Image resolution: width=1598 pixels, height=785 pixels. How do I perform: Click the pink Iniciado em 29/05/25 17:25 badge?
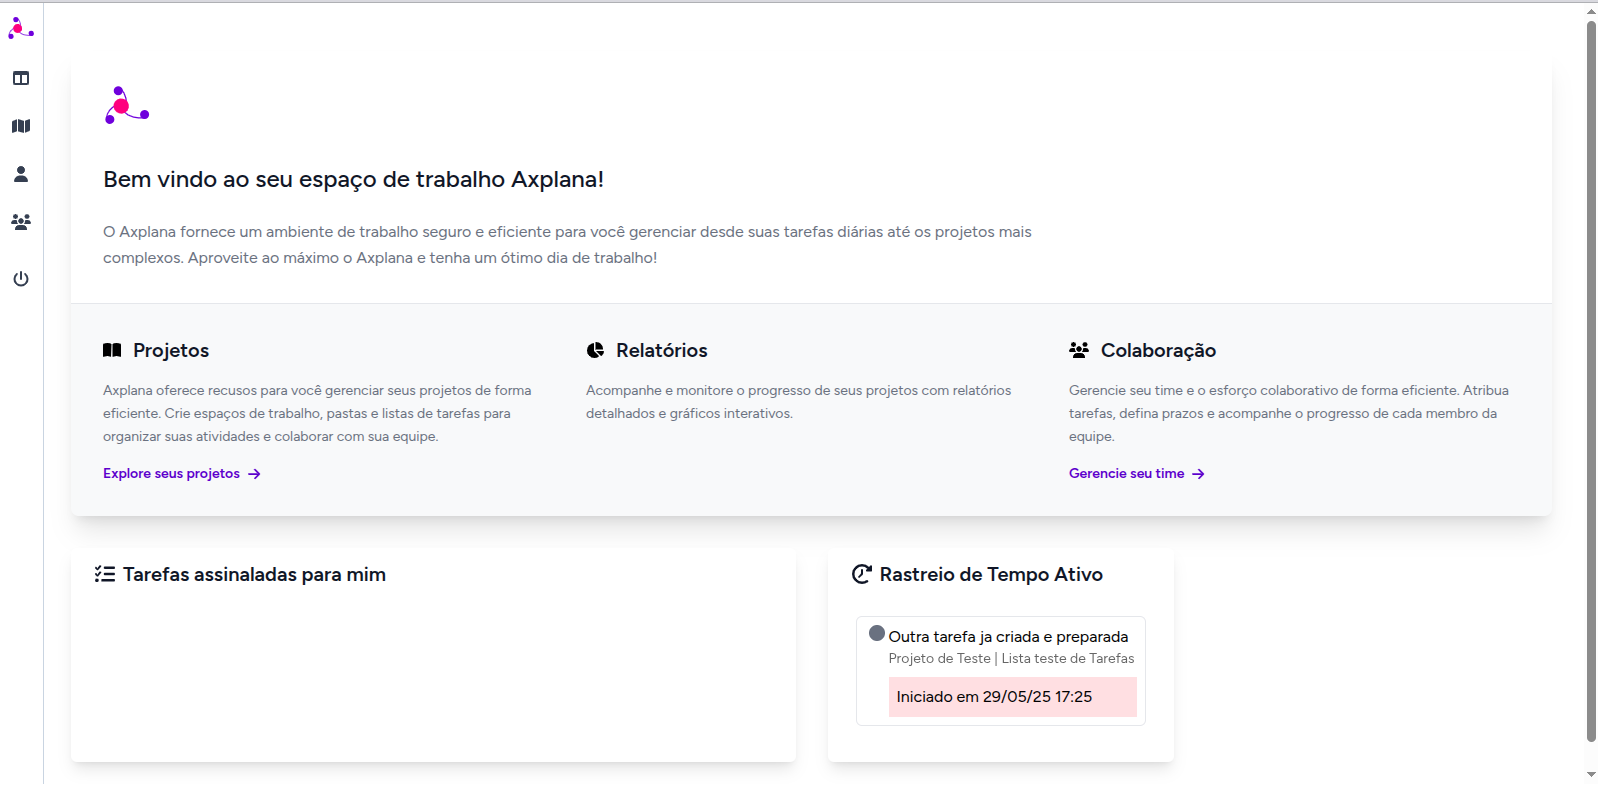[x=1013, y=697]
